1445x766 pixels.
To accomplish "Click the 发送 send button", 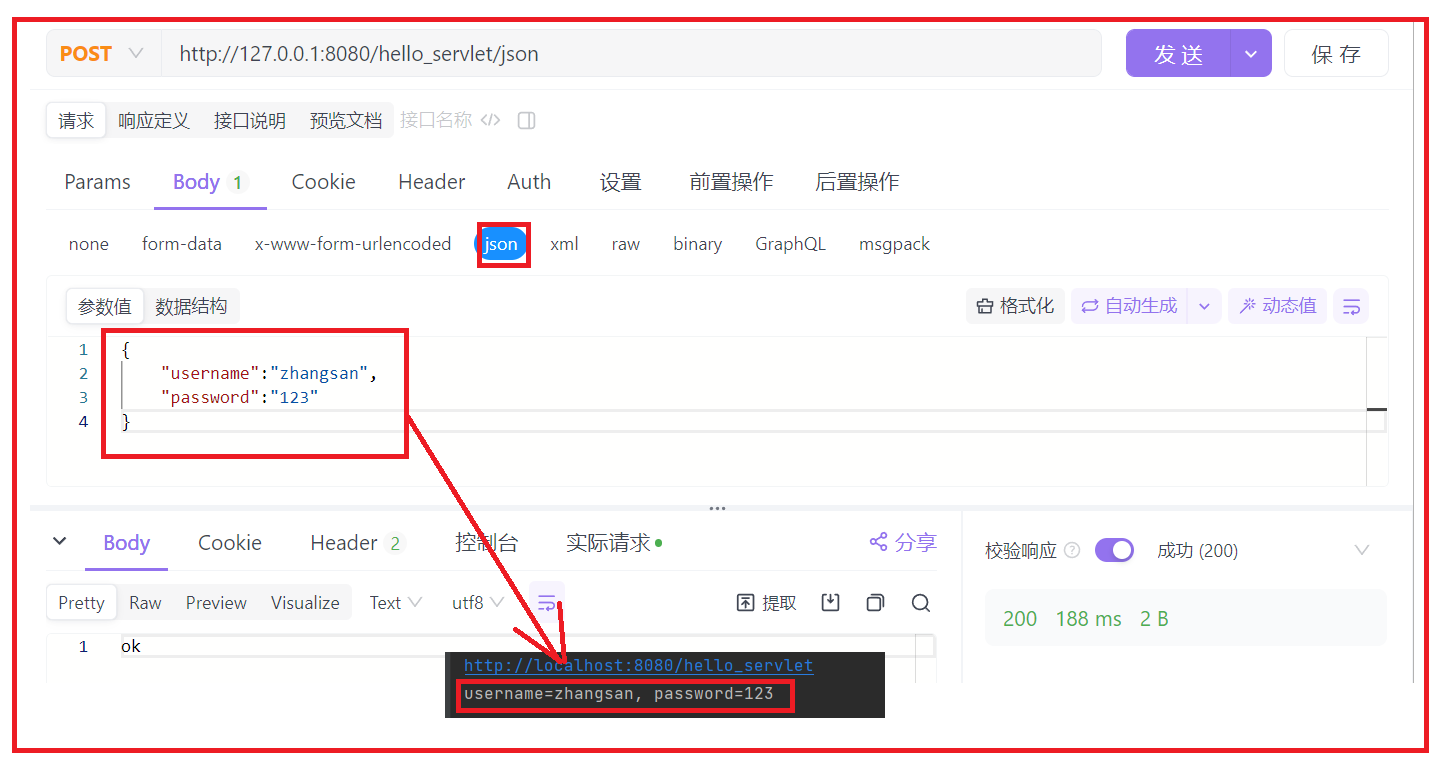I will click(1178, 54).
